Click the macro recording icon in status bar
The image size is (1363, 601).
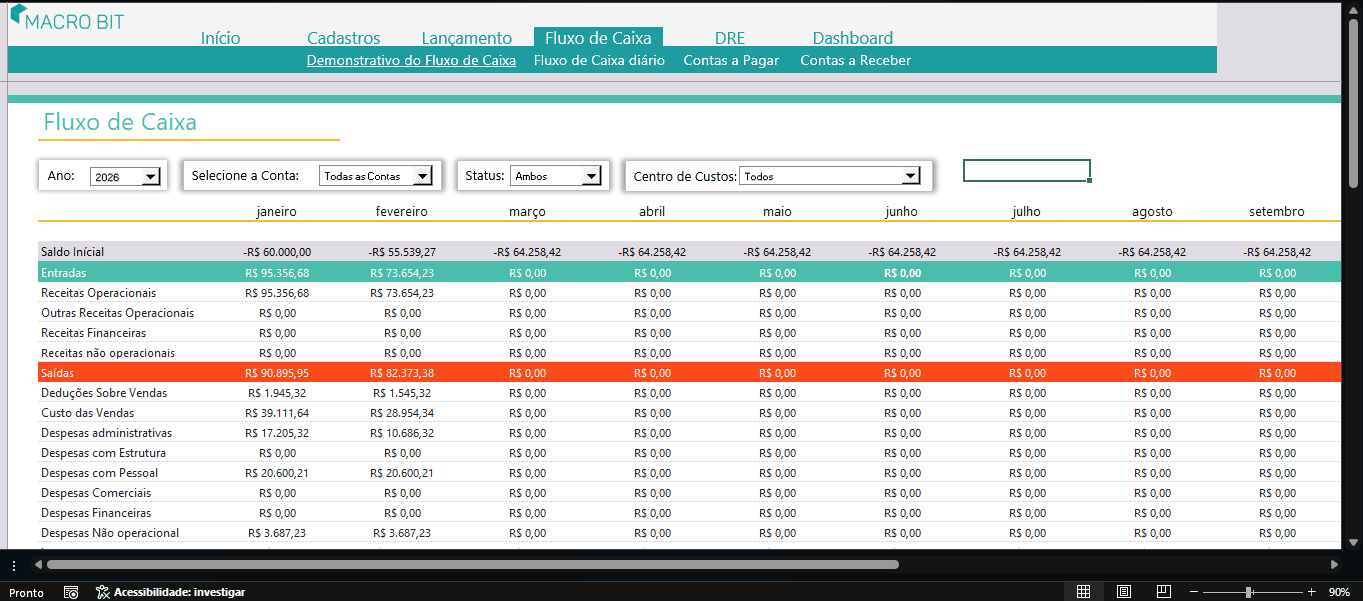tap(71, 592)
